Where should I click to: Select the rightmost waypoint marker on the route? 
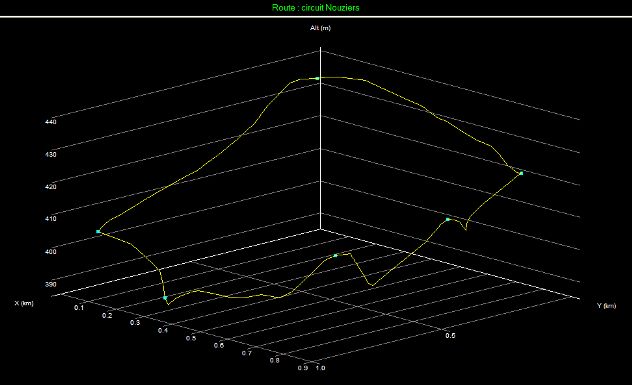coord(521,173)
